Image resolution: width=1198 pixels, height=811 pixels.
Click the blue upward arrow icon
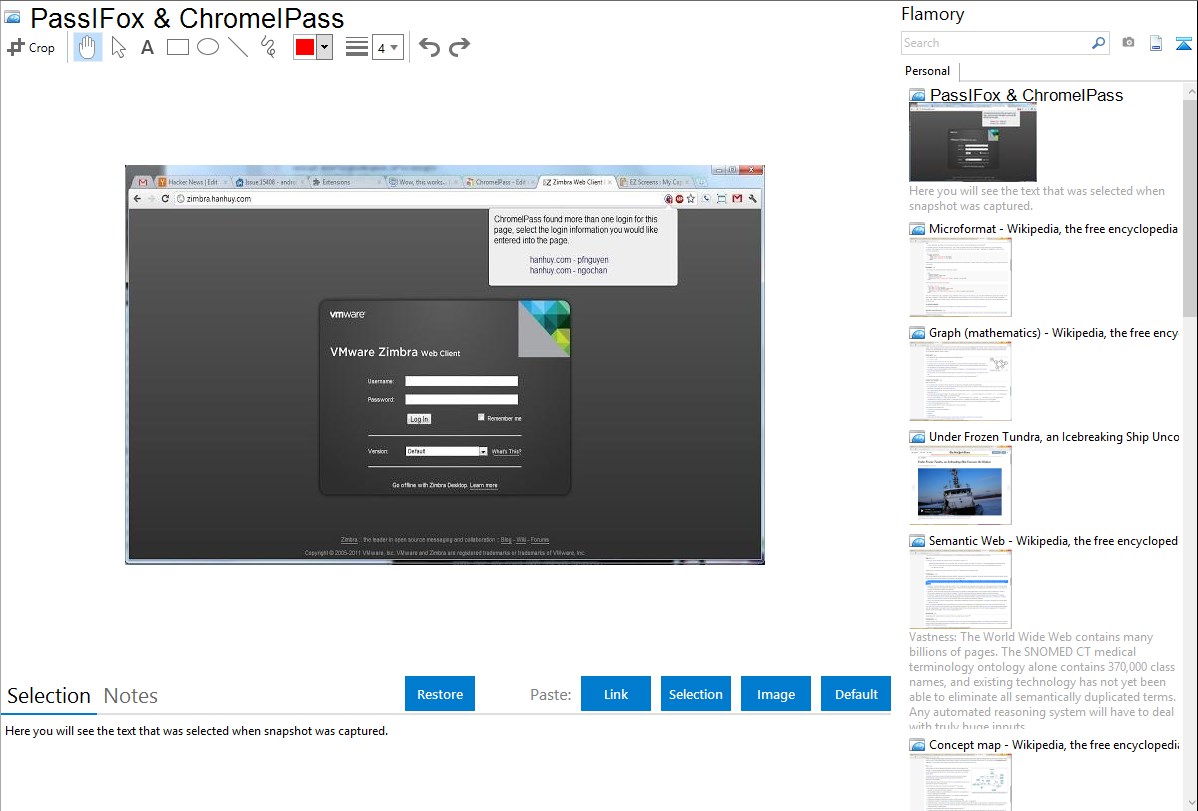(x=1183, y=43)
